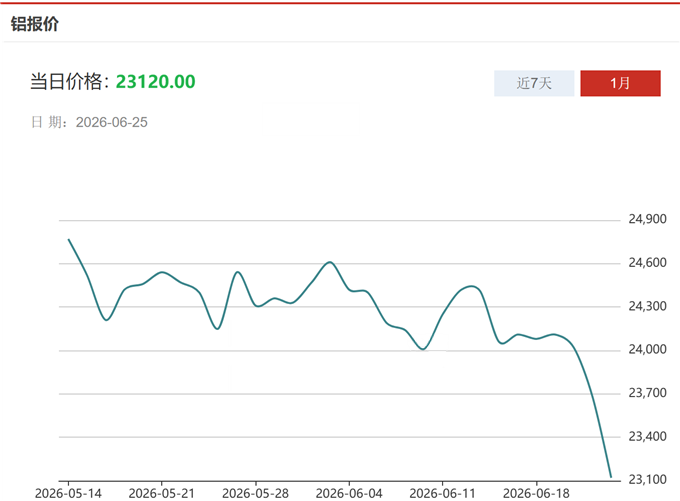Click the 当日价格 label text
Screen dimensions: 680x501
[66, 82]
